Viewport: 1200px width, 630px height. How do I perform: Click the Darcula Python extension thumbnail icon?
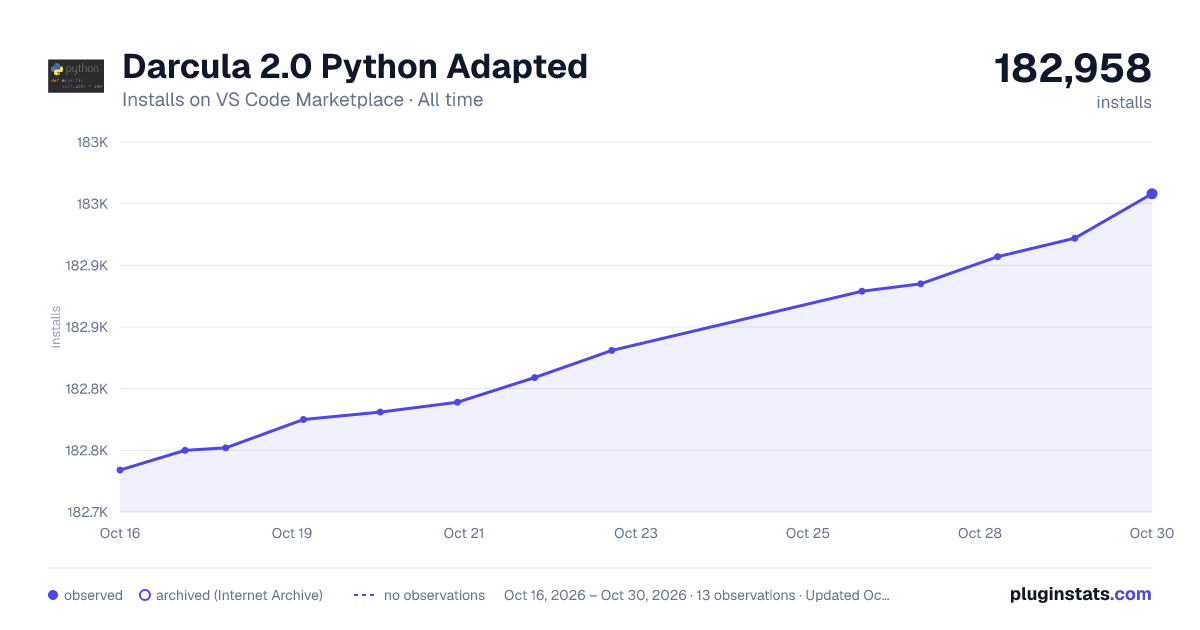tap(75, 76)
